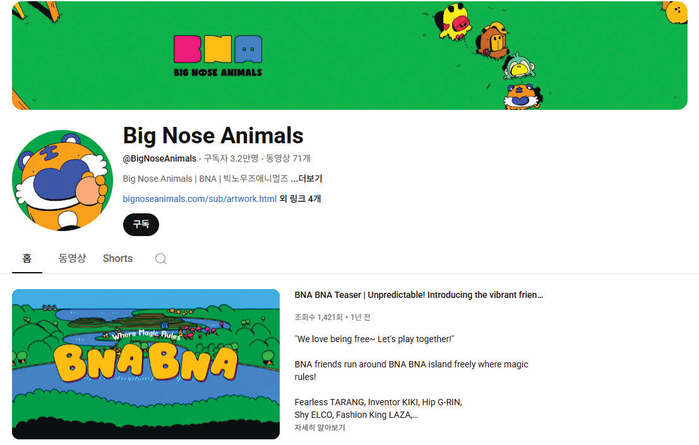Click the Big Nose Animals channel name

[x=213, y=135]
